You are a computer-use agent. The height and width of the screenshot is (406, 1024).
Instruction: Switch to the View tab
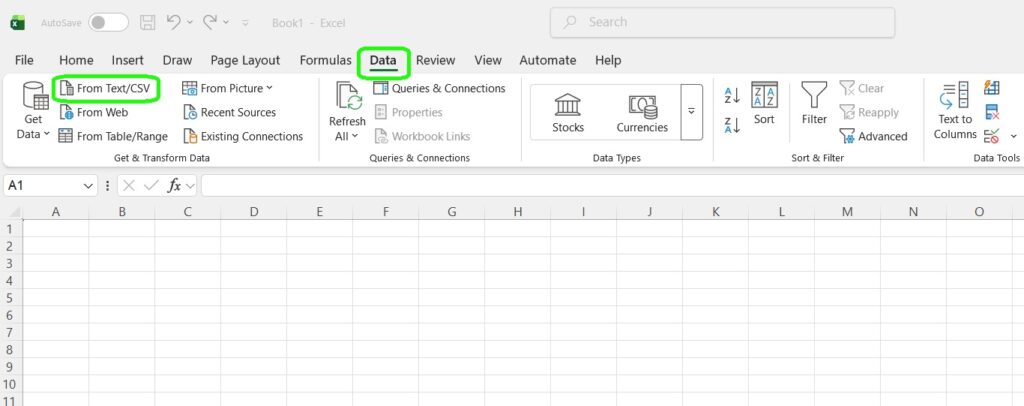(x=488, y=60)
